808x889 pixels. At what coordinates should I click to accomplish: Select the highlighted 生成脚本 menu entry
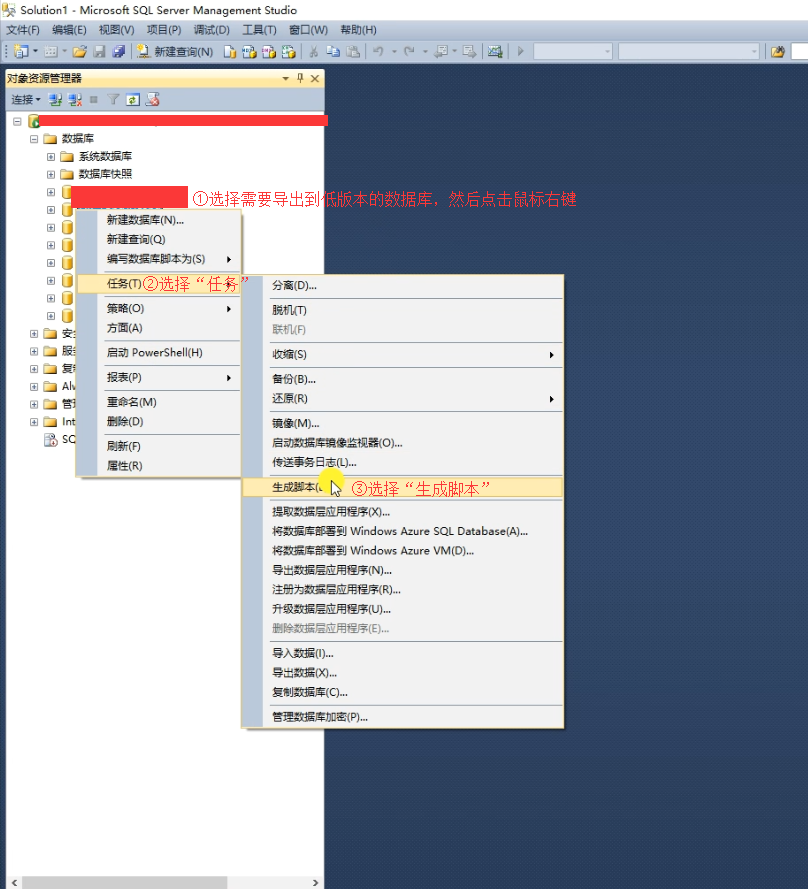coord(403,488)
